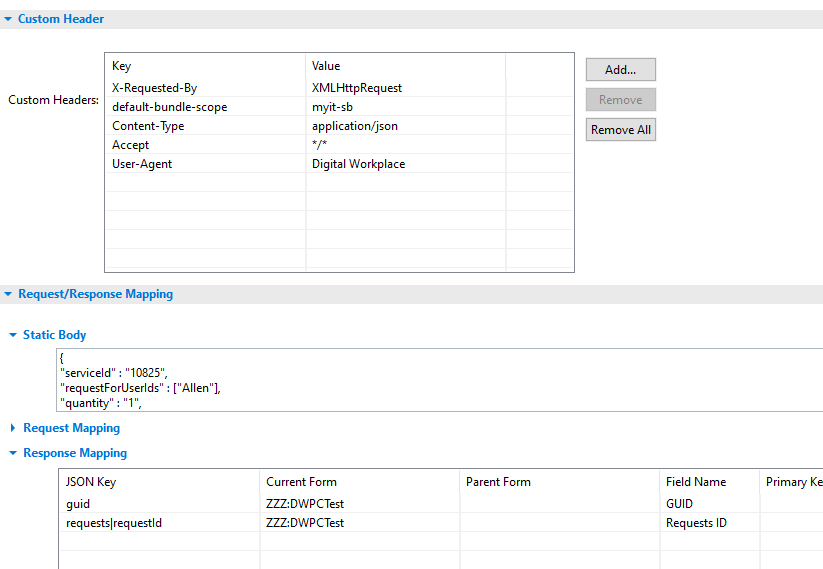The height and width of the screenshot is (569, 823).
Task: Select the X-Requested-By header row
Action: [154, 88]
